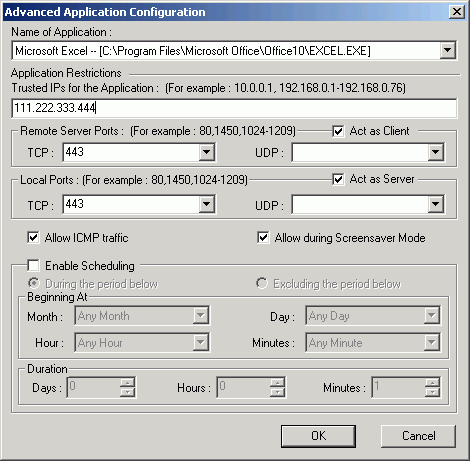Expand the Remote Server Ports TCP dropdown

[206, 152]
